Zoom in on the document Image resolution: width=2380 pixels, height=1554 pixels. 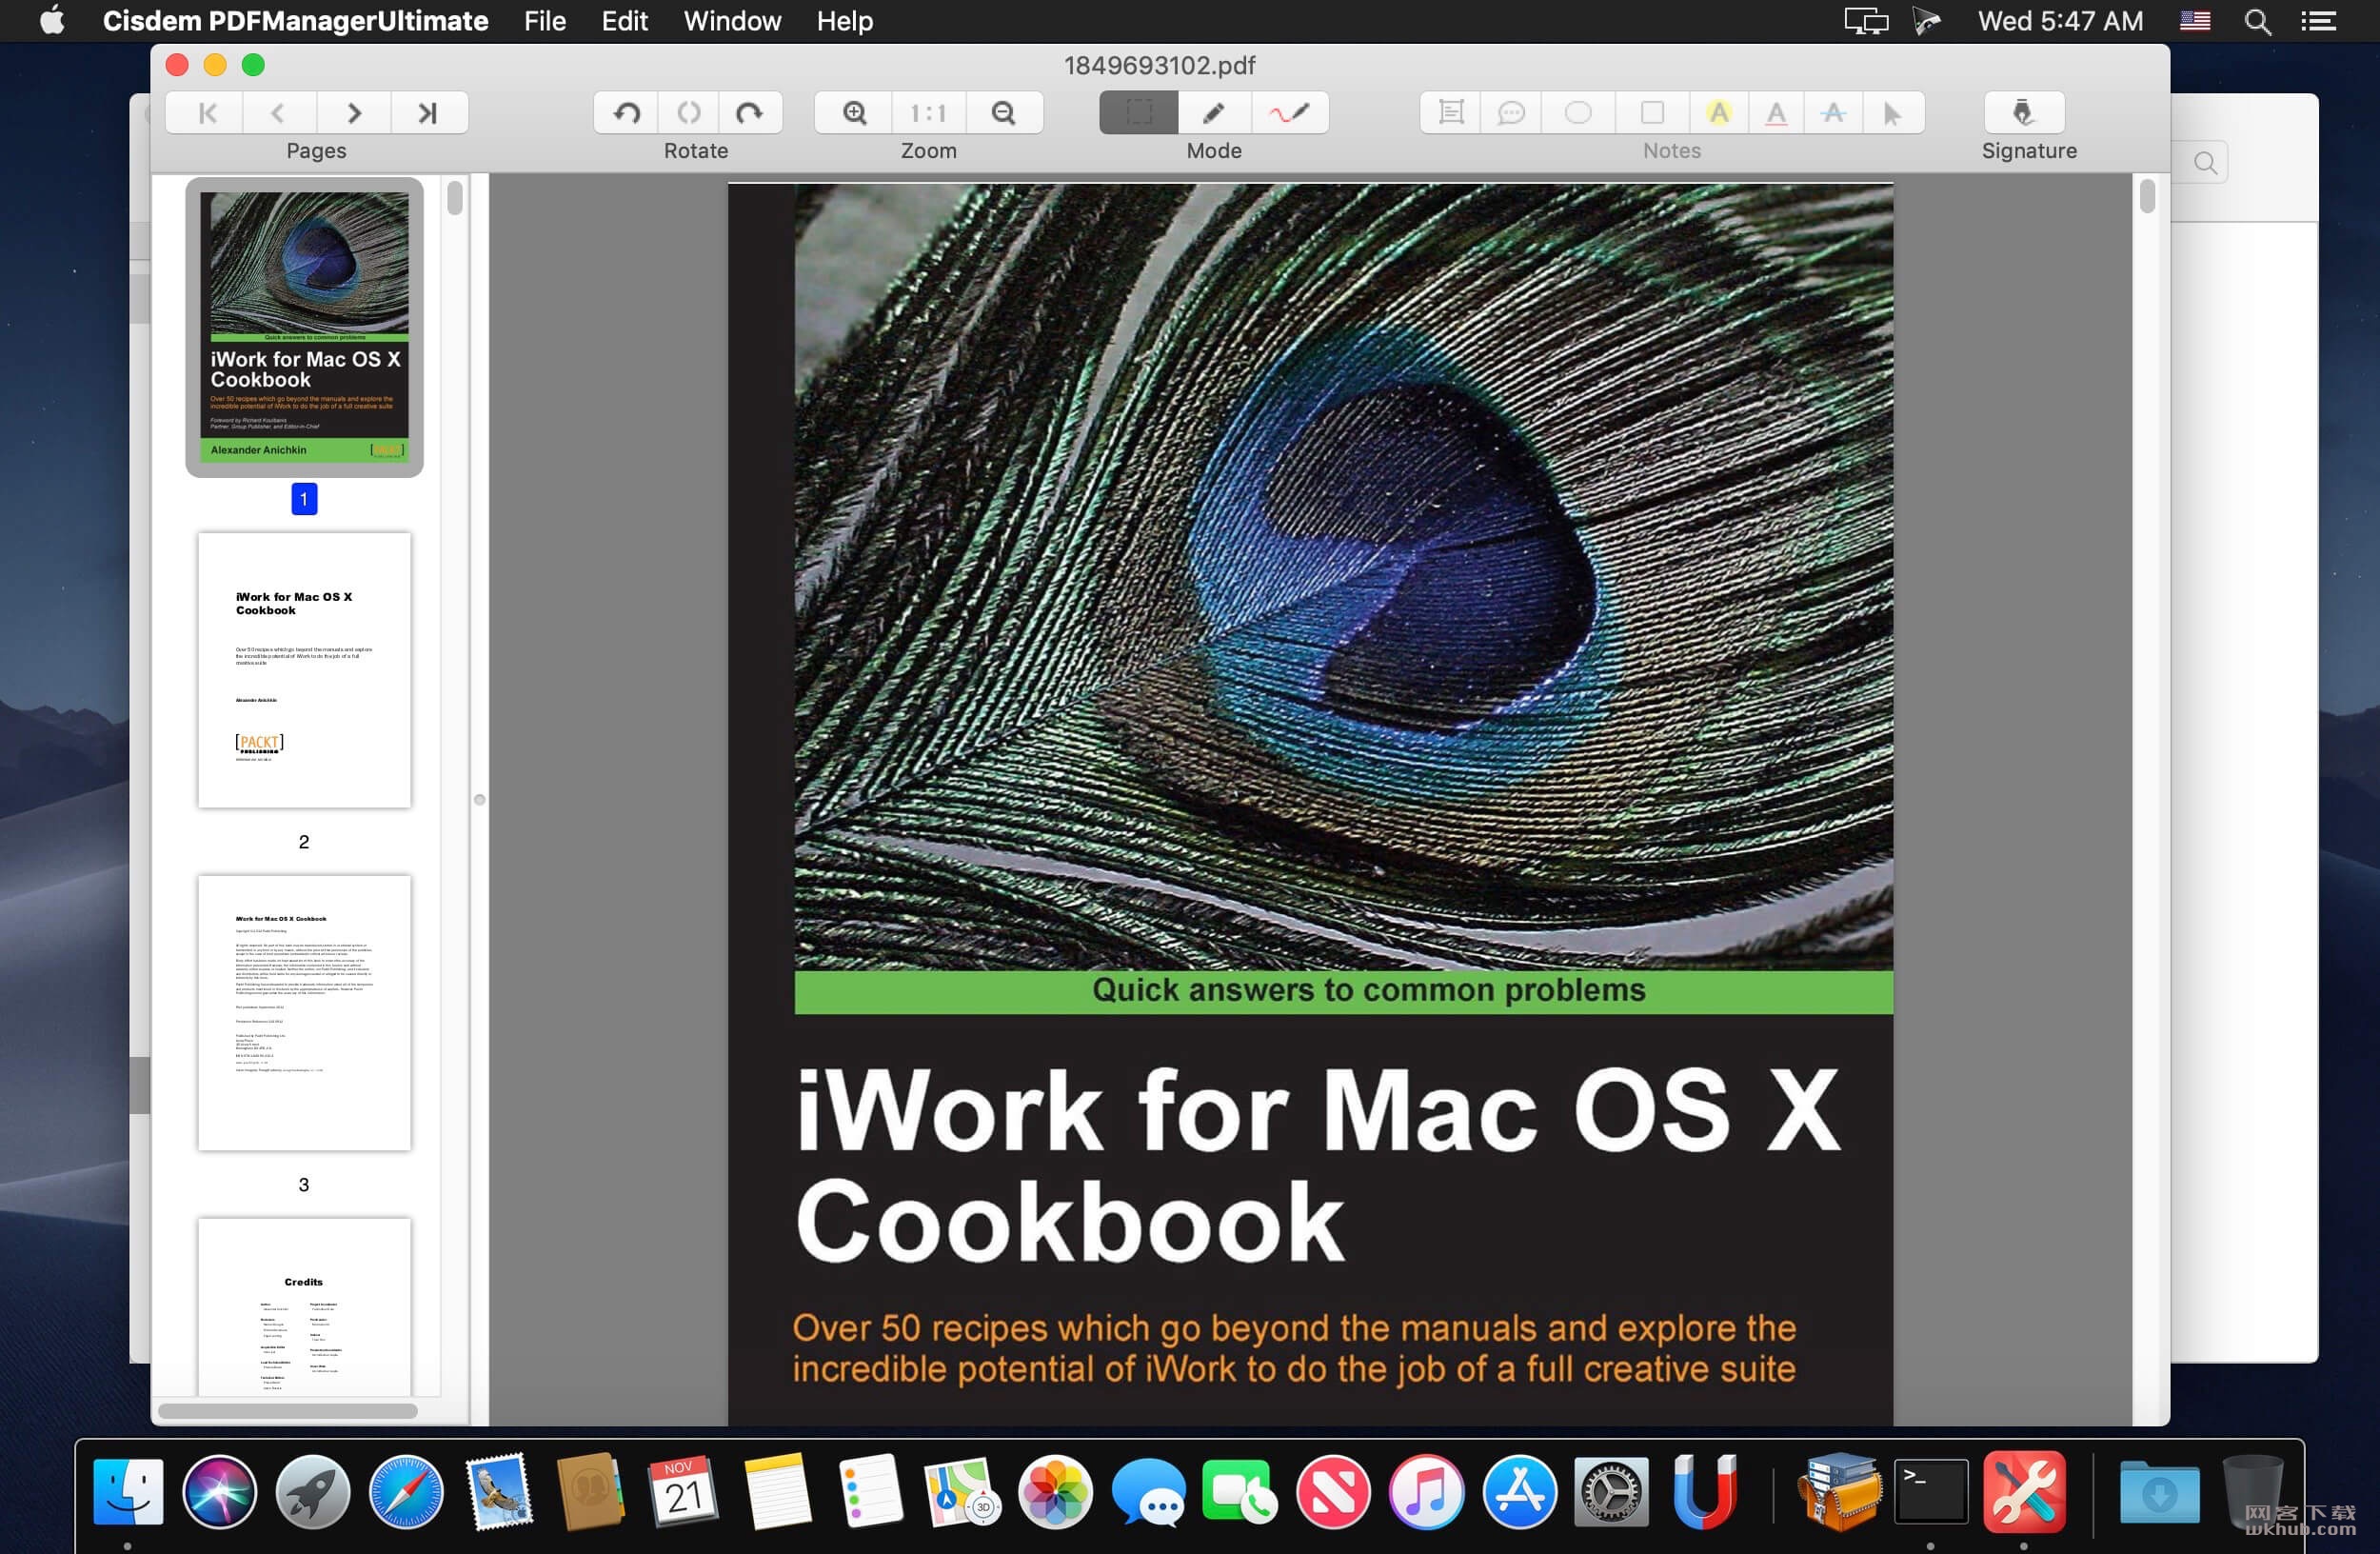(x=854, y=113)
